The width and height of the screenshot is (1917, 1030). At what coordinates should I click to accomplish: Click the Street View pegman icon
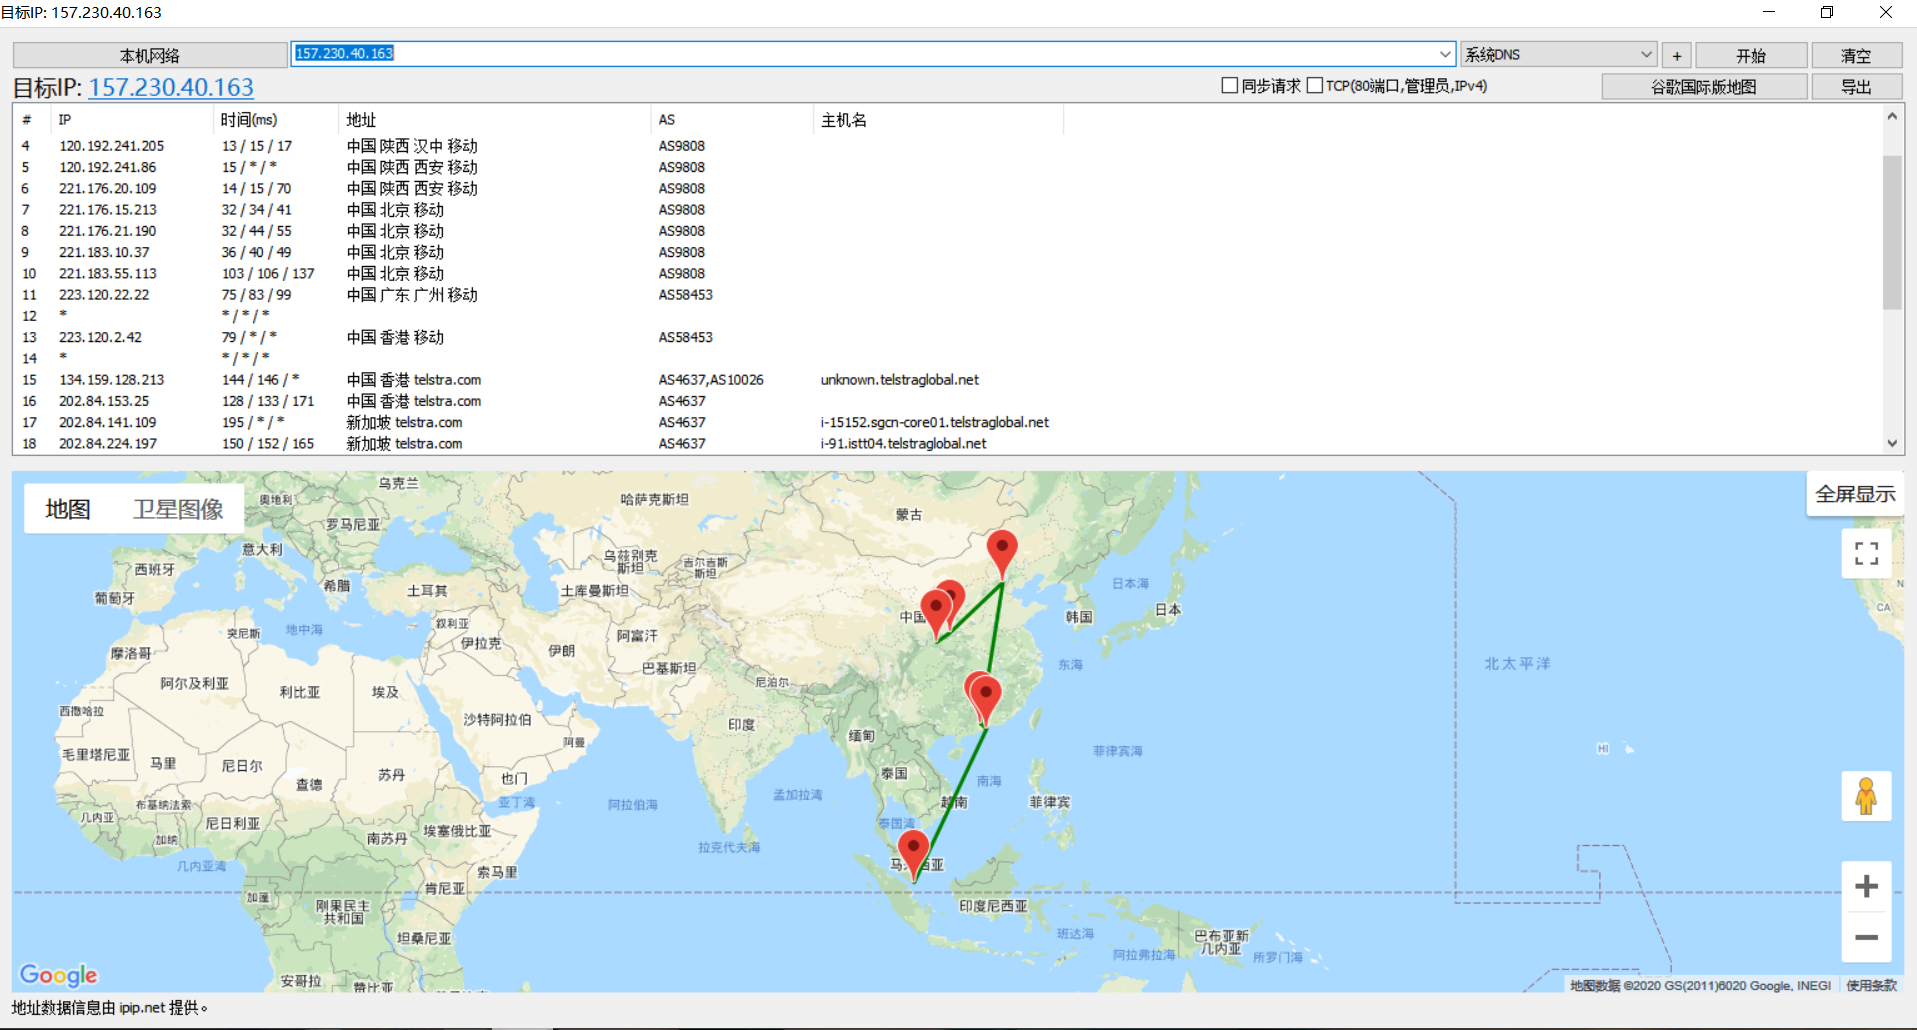pyautogui.click(x=1866, y=796)
